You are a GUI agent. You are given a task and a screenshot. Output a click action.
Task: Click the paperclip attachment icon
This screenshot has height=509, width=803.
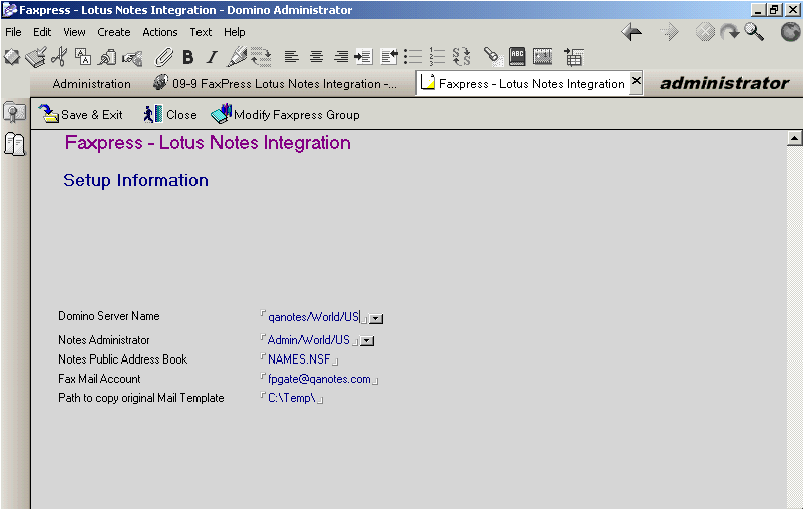(x=163, y=57)
